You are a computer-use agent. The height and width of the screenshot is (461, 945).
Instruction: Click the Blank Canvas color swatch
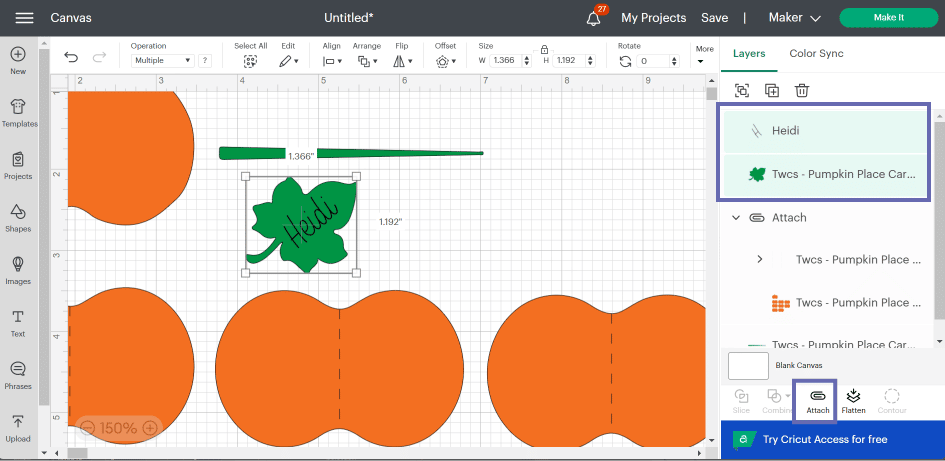749,366
